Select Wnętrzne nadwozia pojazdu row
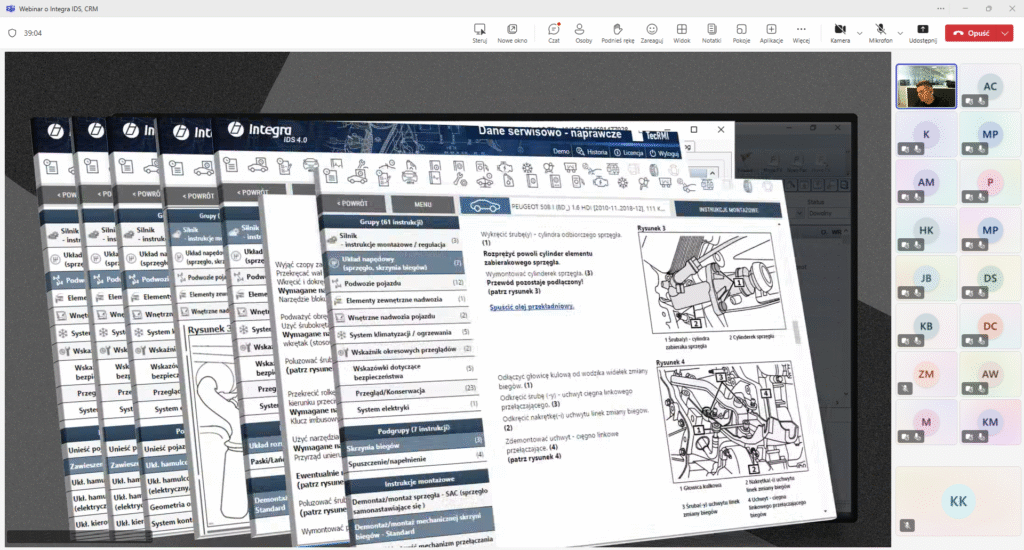Screen dimensions: 1024x550 402,316
